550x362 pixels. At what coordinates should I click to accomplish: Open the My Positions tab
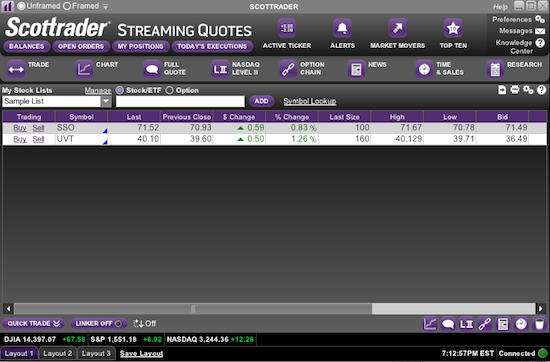click(x=140, y=46)
